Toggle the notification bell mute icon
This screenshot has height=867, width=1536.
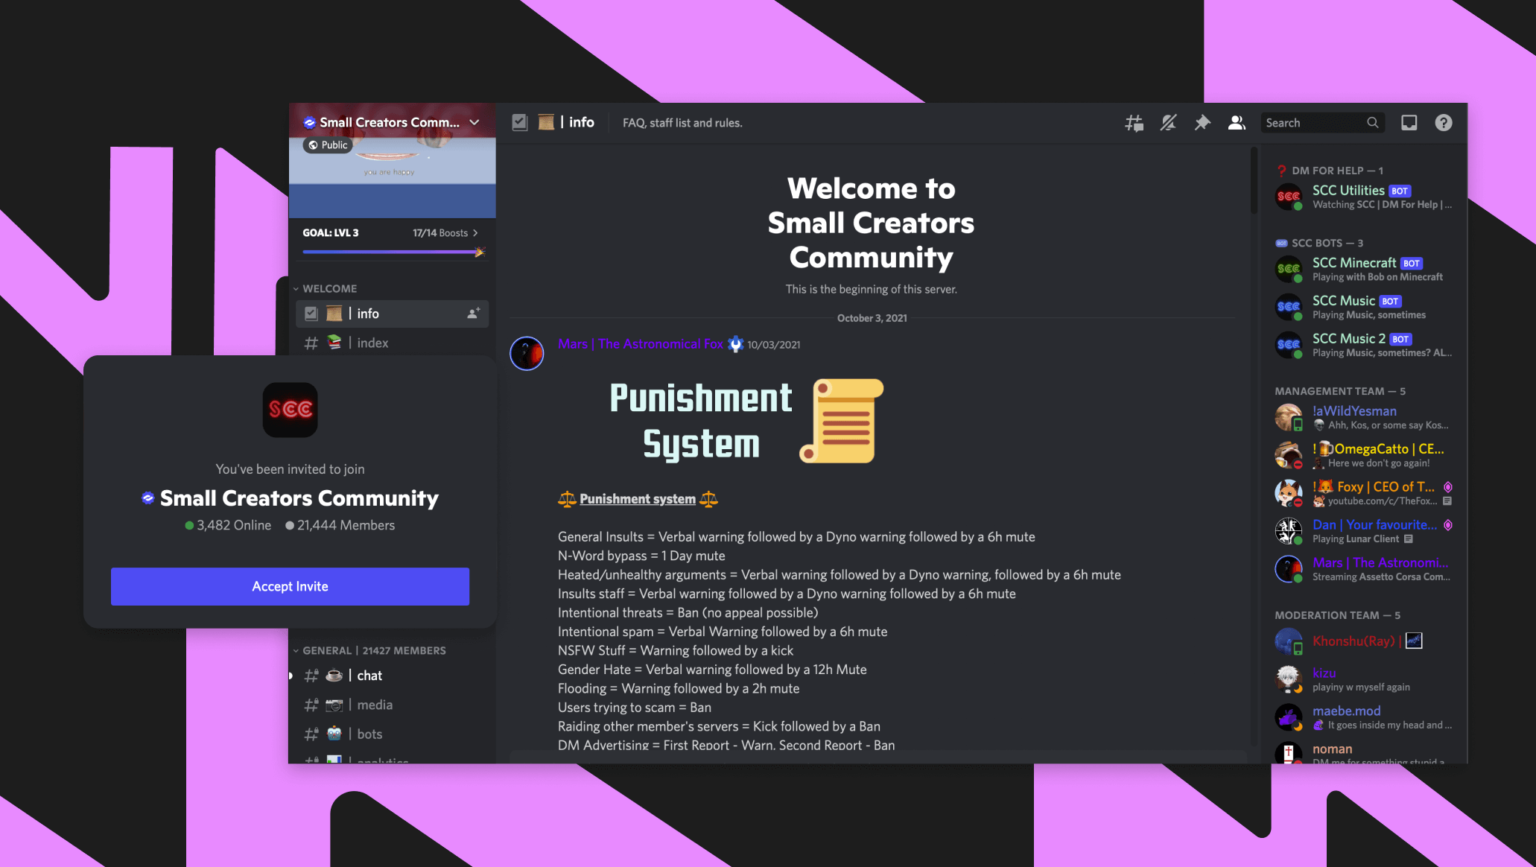pos(1168,122)
